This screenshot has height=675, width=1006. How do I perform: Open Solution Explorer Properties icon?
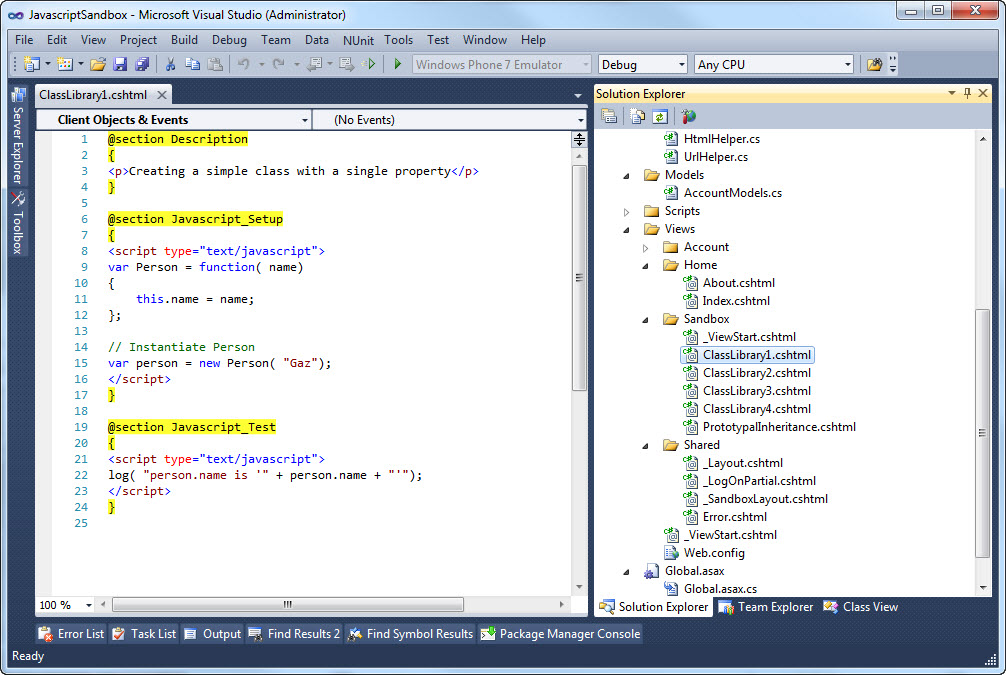click(609, 116)
